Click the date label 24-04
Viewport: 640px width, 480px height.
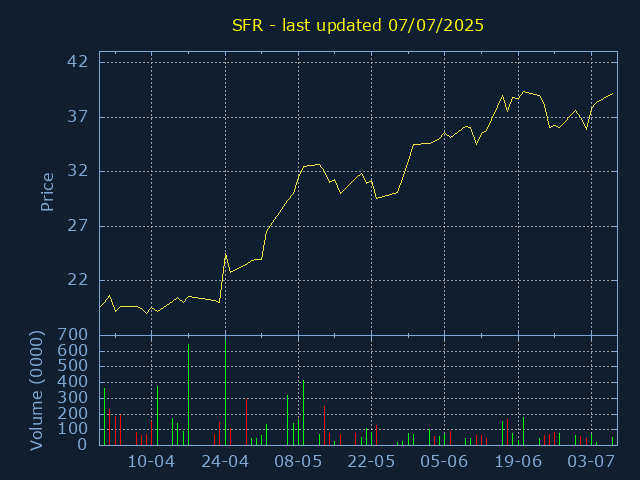(225, 462)
